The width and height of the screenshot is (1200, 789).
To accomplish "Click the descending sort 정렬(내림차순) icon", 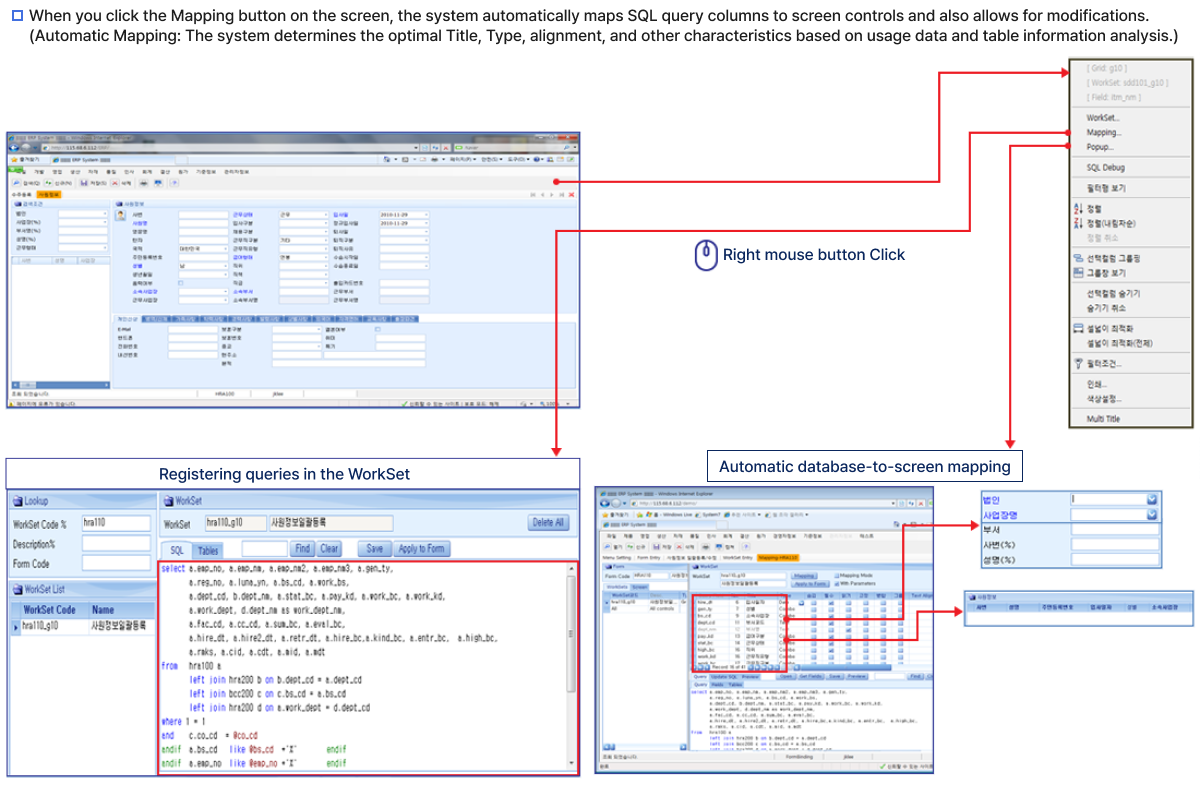I will point(1077,223).
